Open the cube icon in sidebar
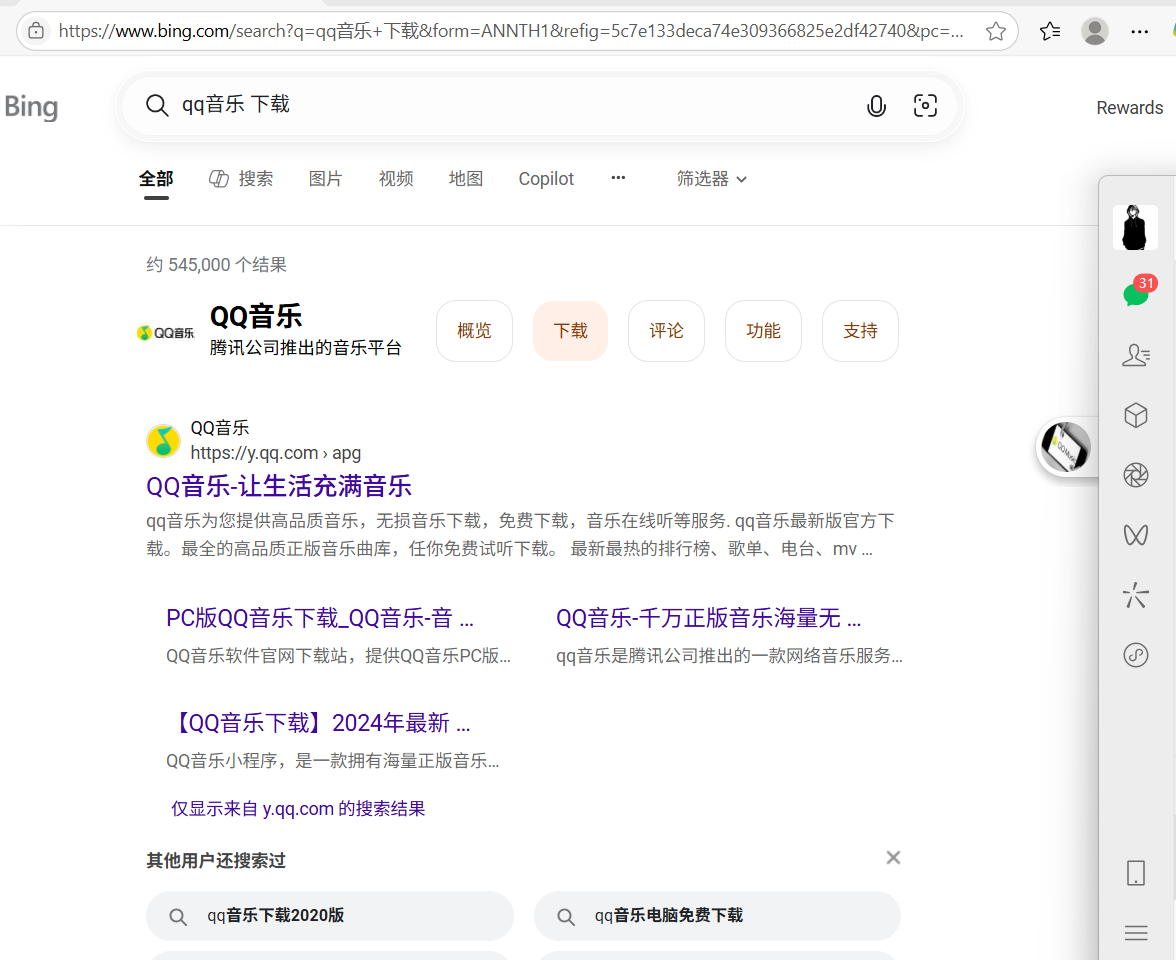This screenshot has width=1176, height=960. point(1136,415)
